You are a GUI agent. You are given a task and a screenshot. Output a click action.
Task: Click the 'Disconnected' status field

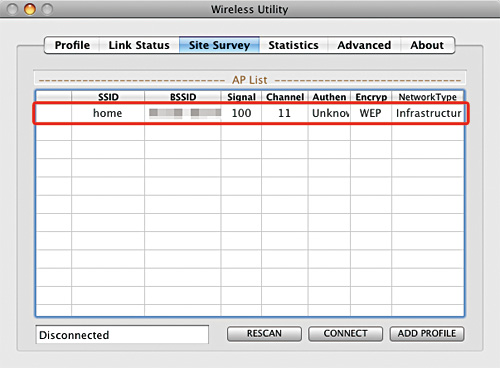[x=122, y=335]
